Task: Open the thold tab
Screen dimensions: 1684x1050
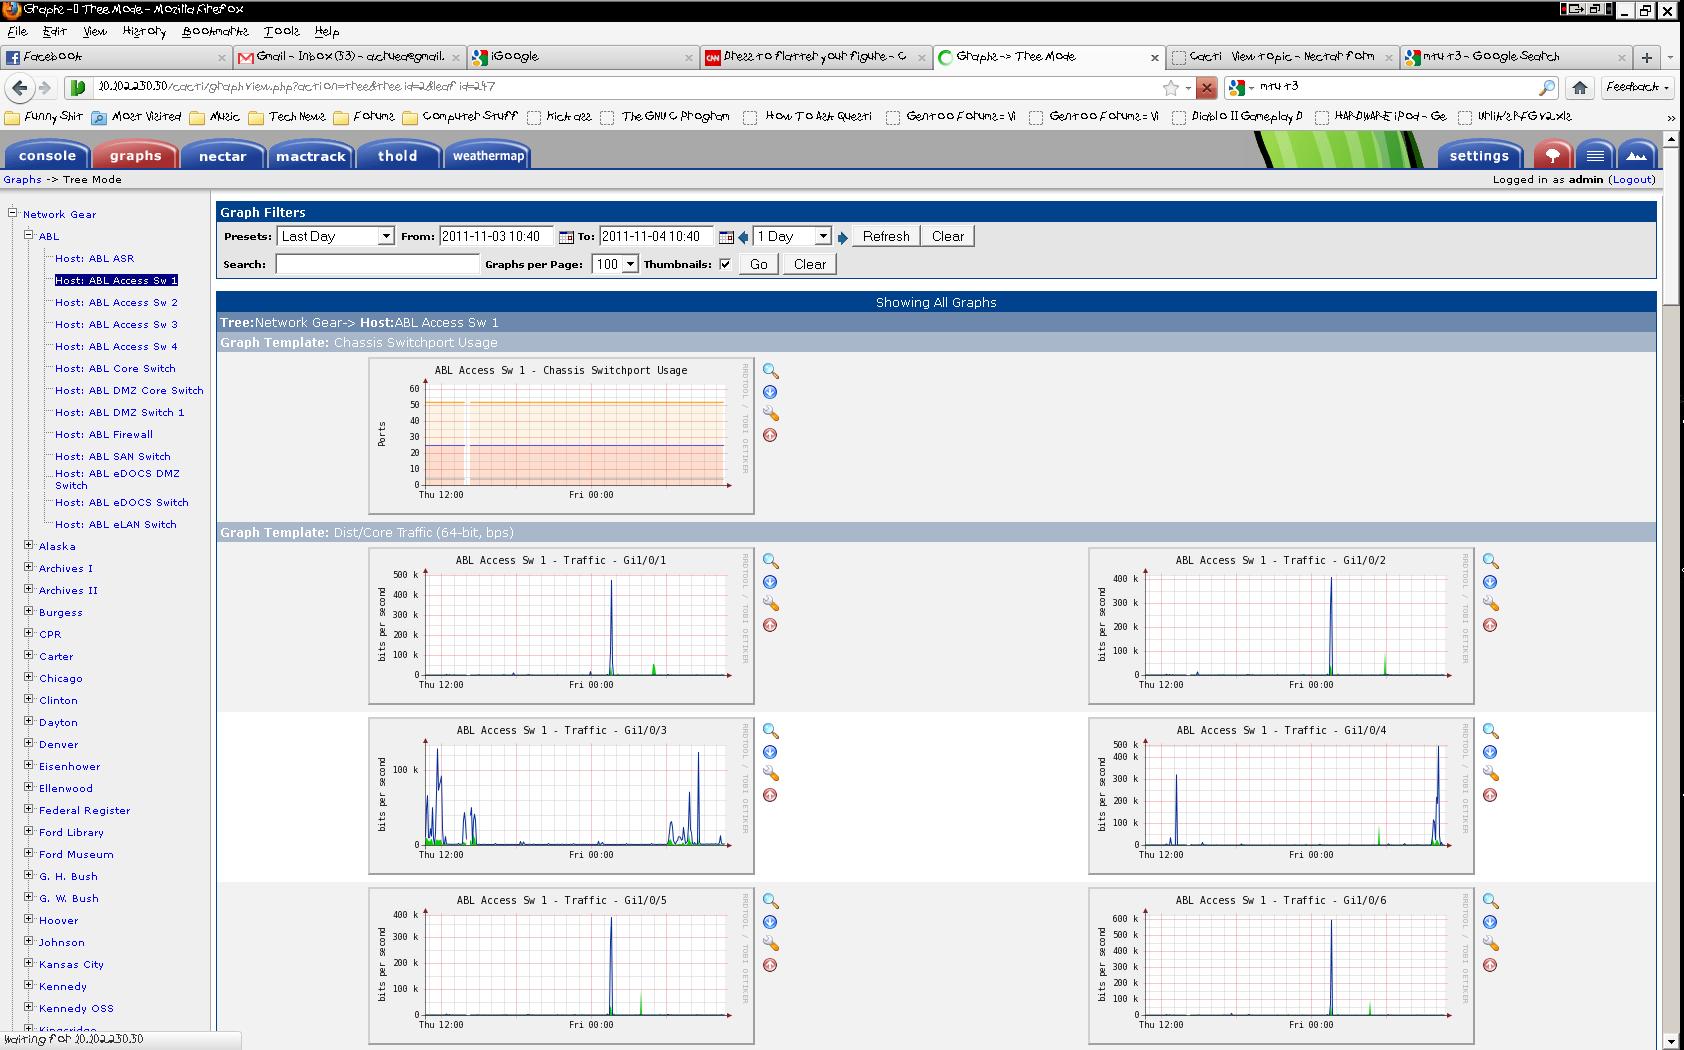Action: (397, 155)
